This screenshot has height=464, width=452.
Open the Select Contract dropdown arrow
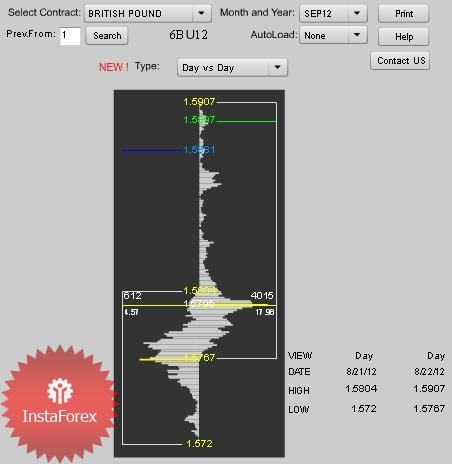pos(201,13)
